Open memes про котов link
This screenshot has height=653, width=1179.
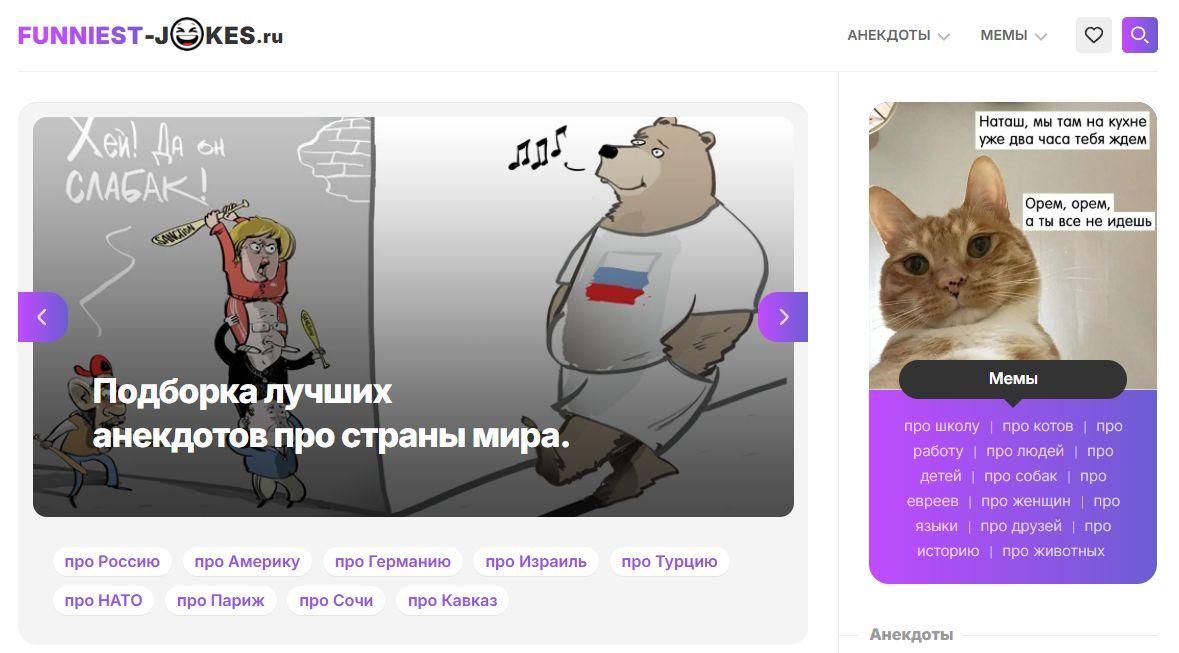click(x=1038, y=426)
